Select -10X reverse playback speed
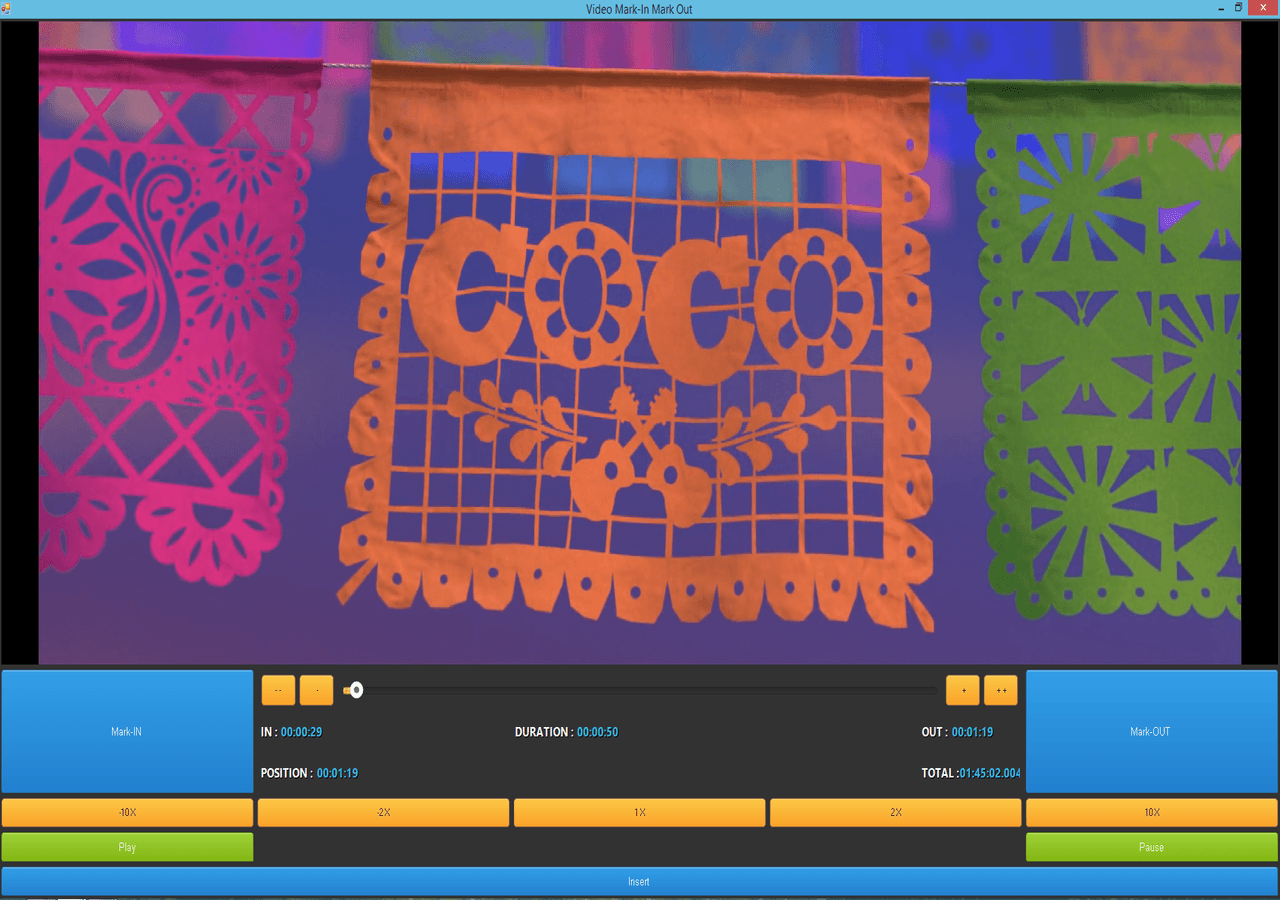This screenshot has height=900, width=1280. [127, 813]
